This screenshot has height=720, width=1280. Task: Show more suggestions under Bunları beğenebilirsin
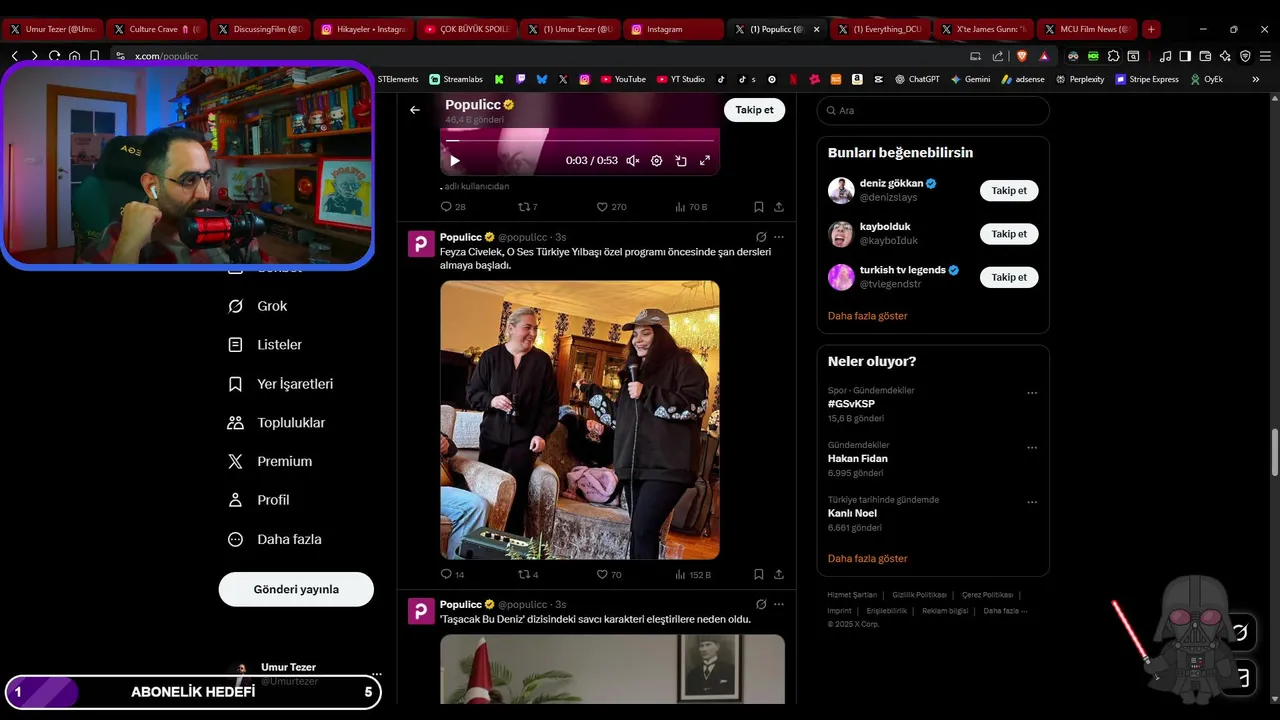pyautogui.click(x=868, y=316)
